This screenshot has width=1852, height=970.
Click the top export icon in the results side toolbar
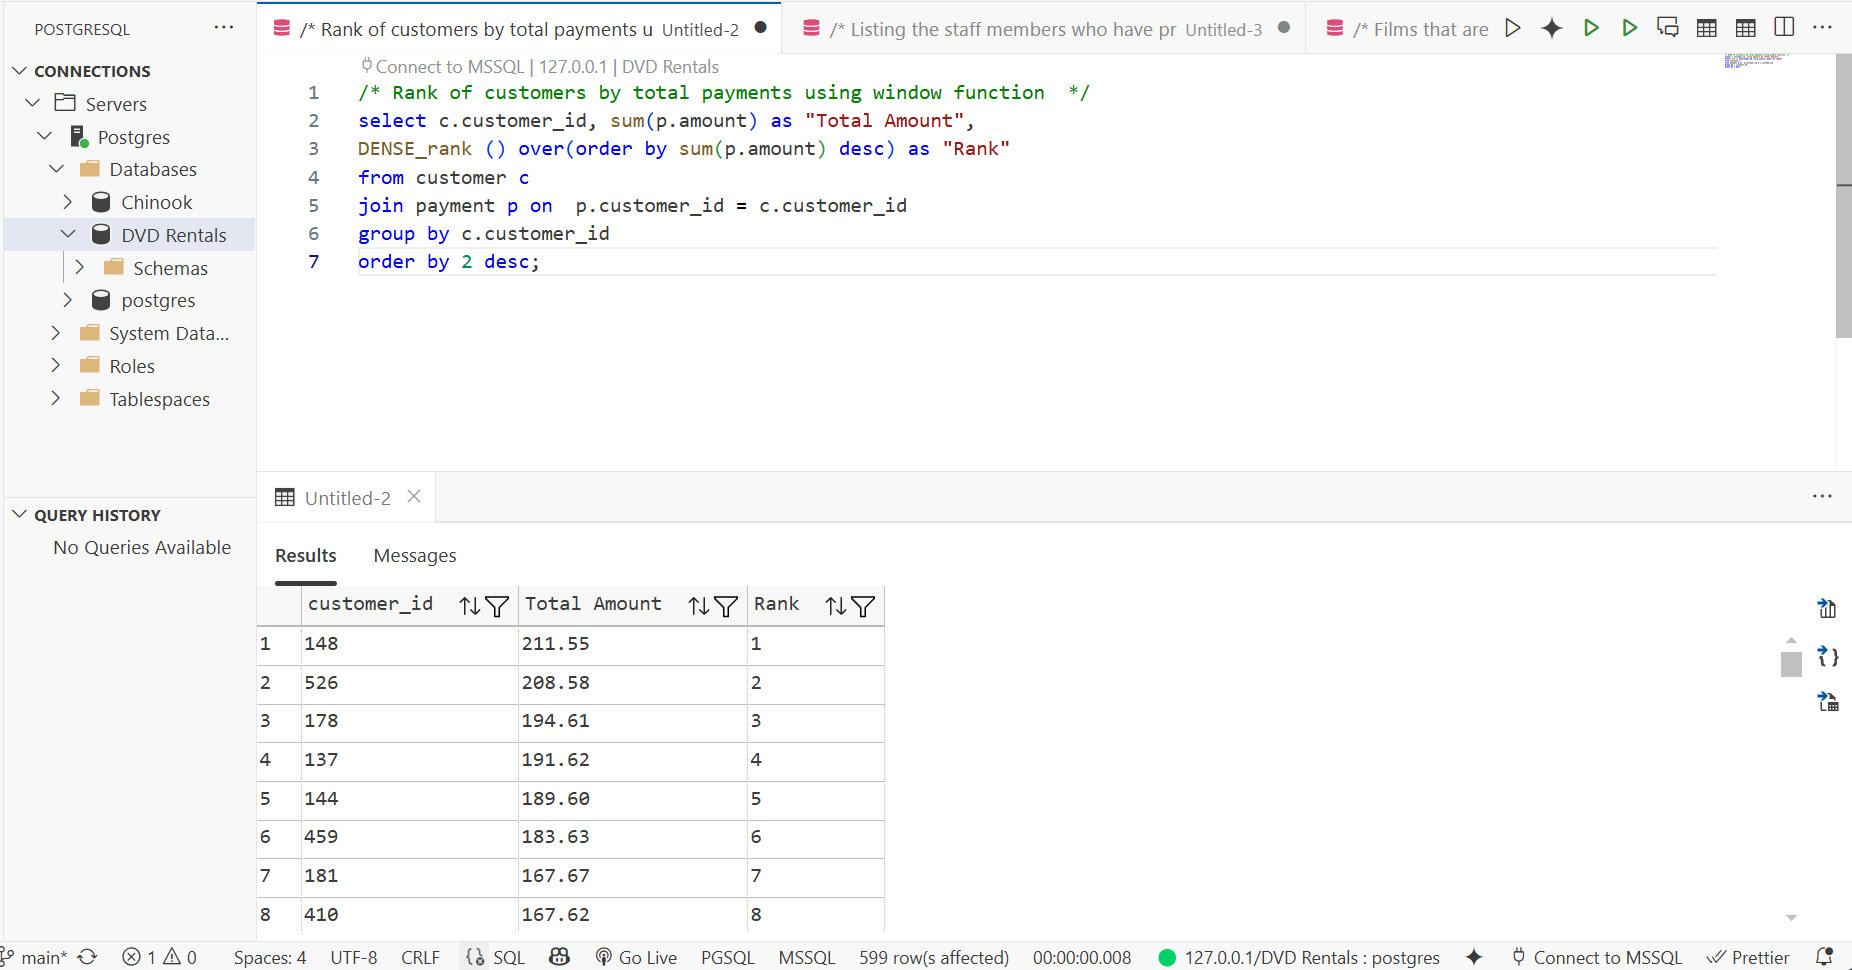pos(1827,608)
